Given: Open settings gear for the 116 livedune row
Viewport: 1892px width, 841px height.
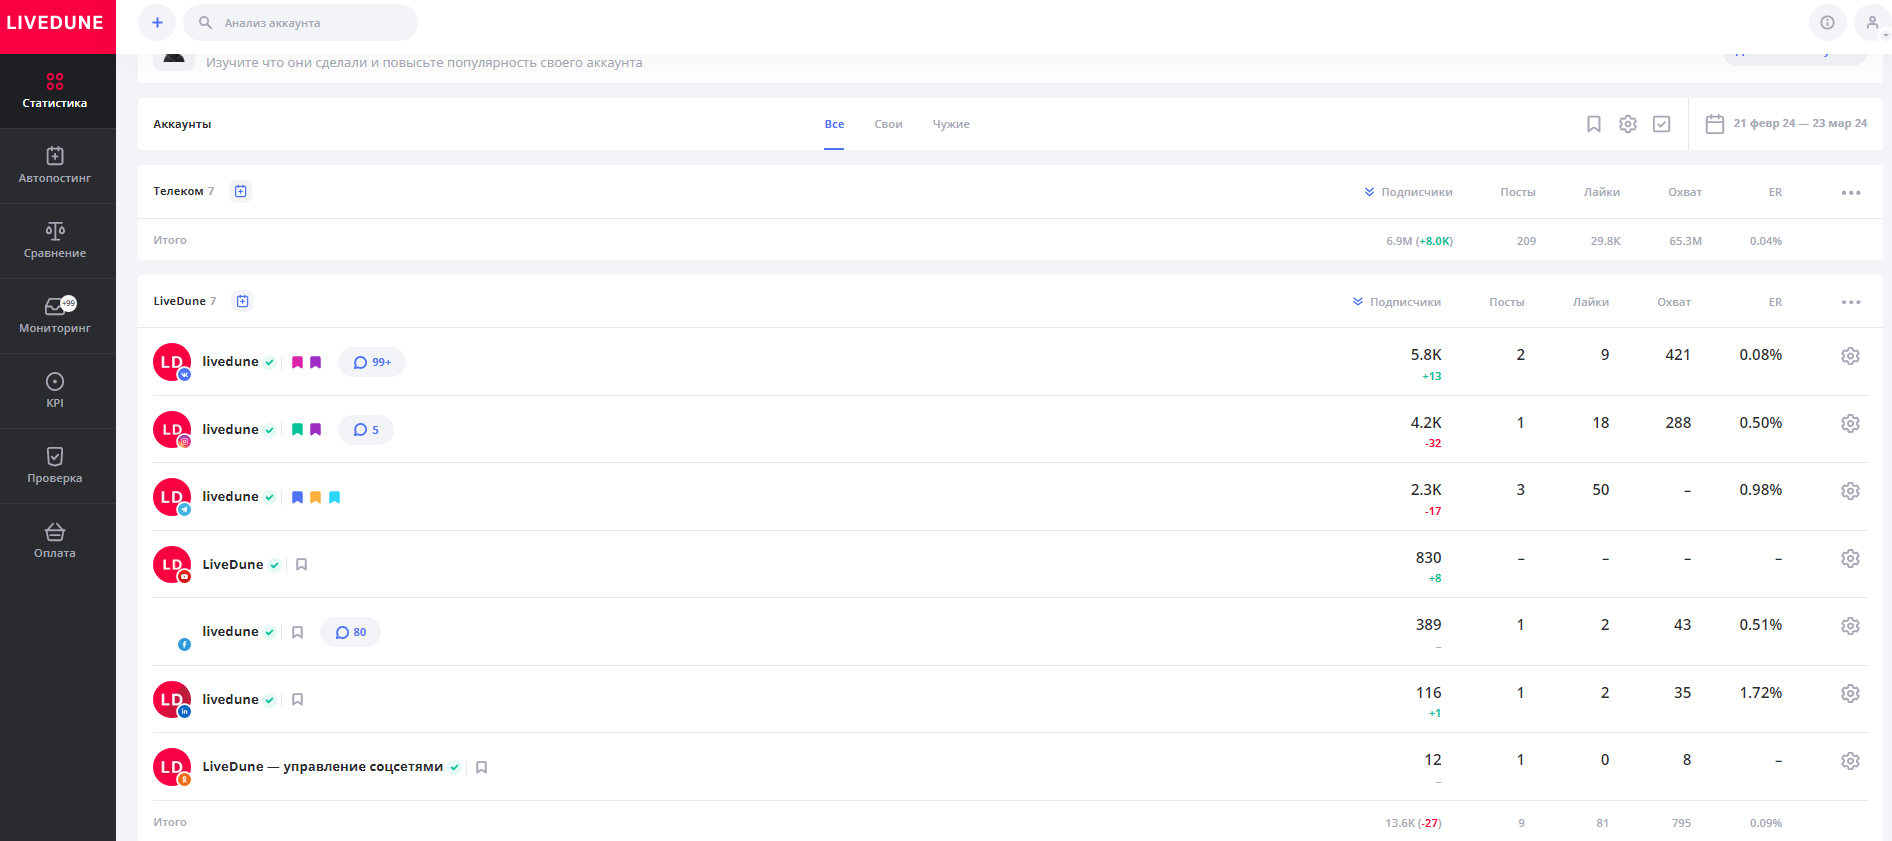Looking at the screenshot, I should pos(1850,693).
